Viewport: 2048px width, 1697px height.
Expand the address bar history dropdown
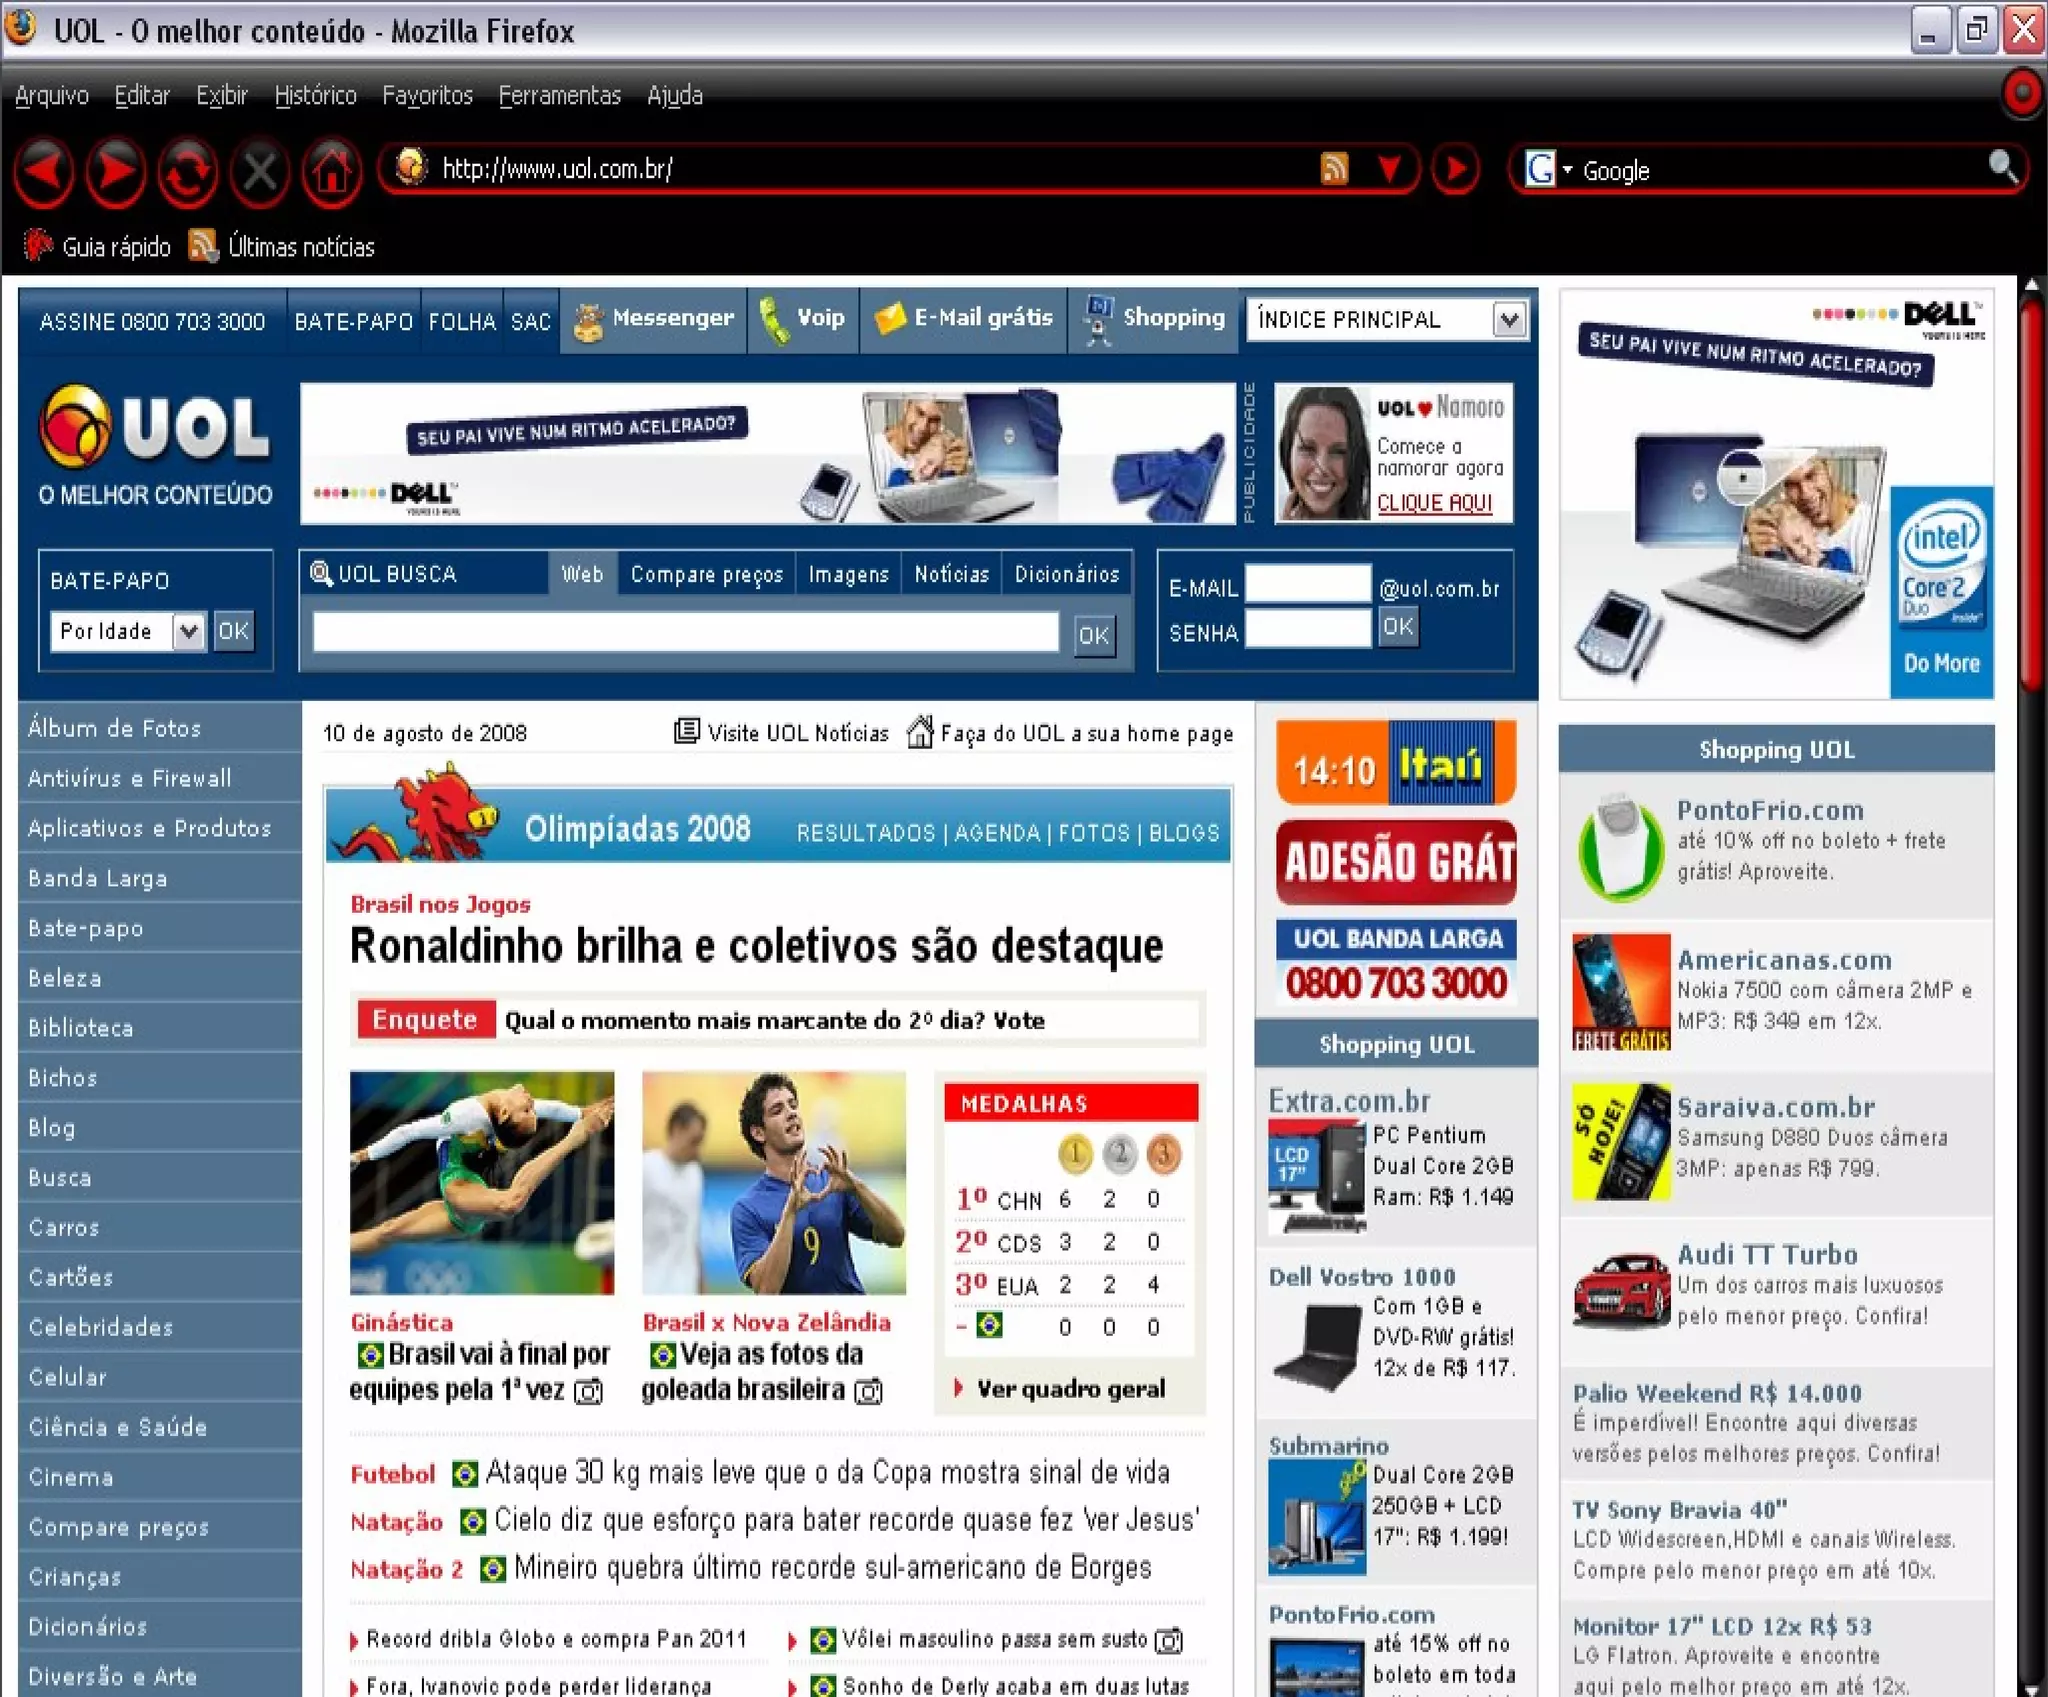point(1390,169)
